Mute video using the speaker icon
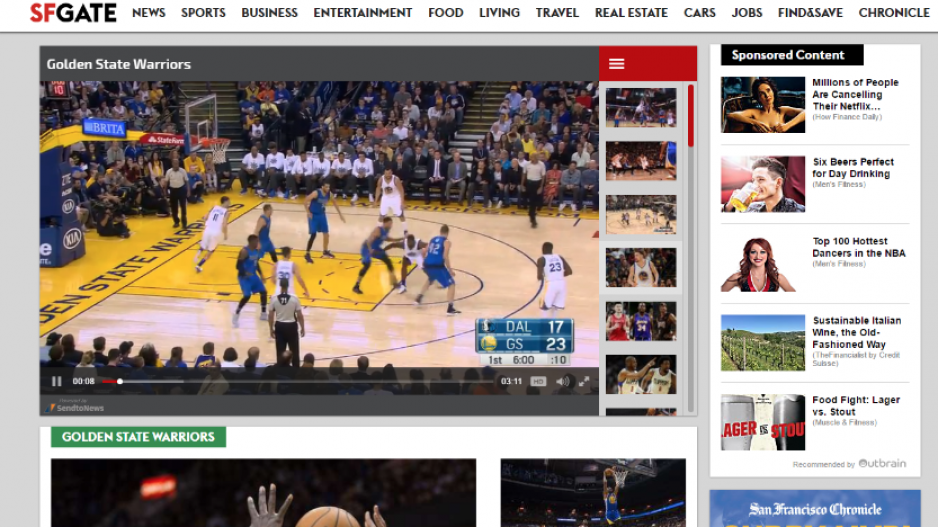 point(562,381)
